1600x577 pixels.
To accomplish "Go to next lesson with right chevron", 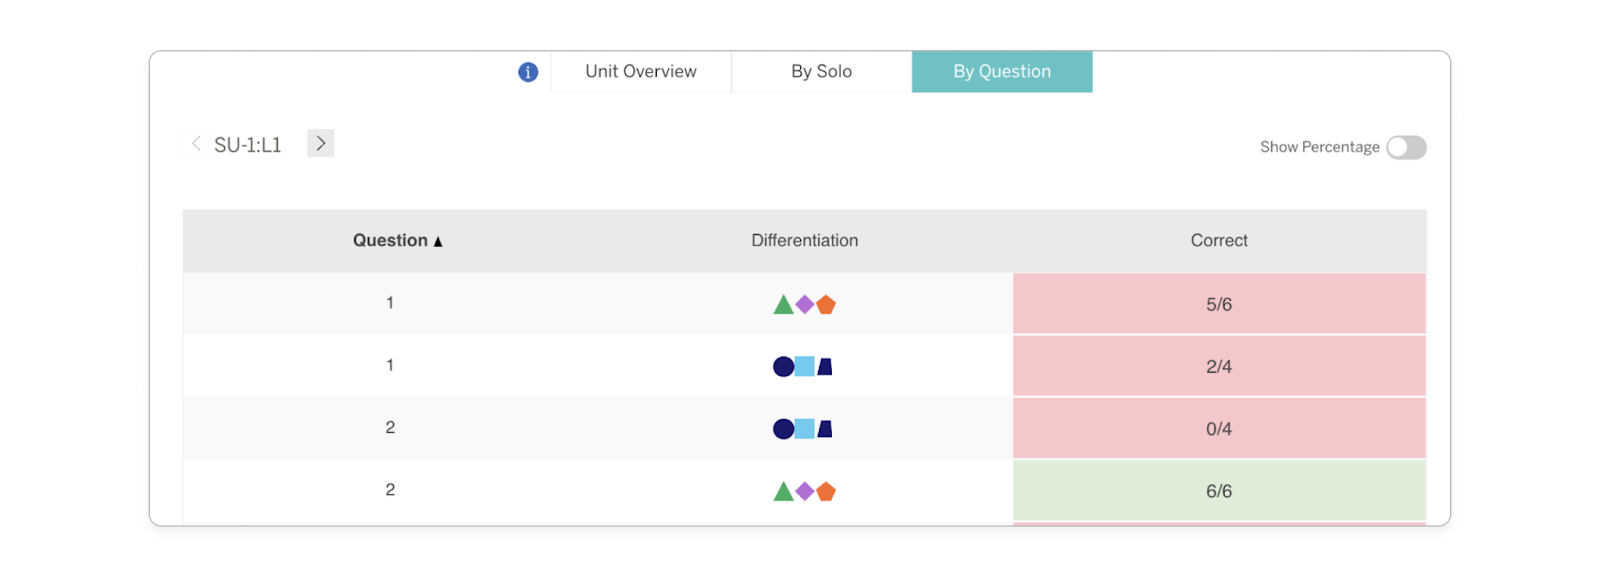I will 320,144.
